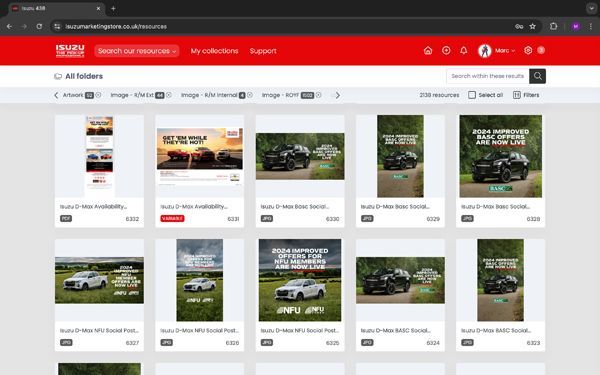
Task: Click the browser address bar URL
Action: click(116, 26)
